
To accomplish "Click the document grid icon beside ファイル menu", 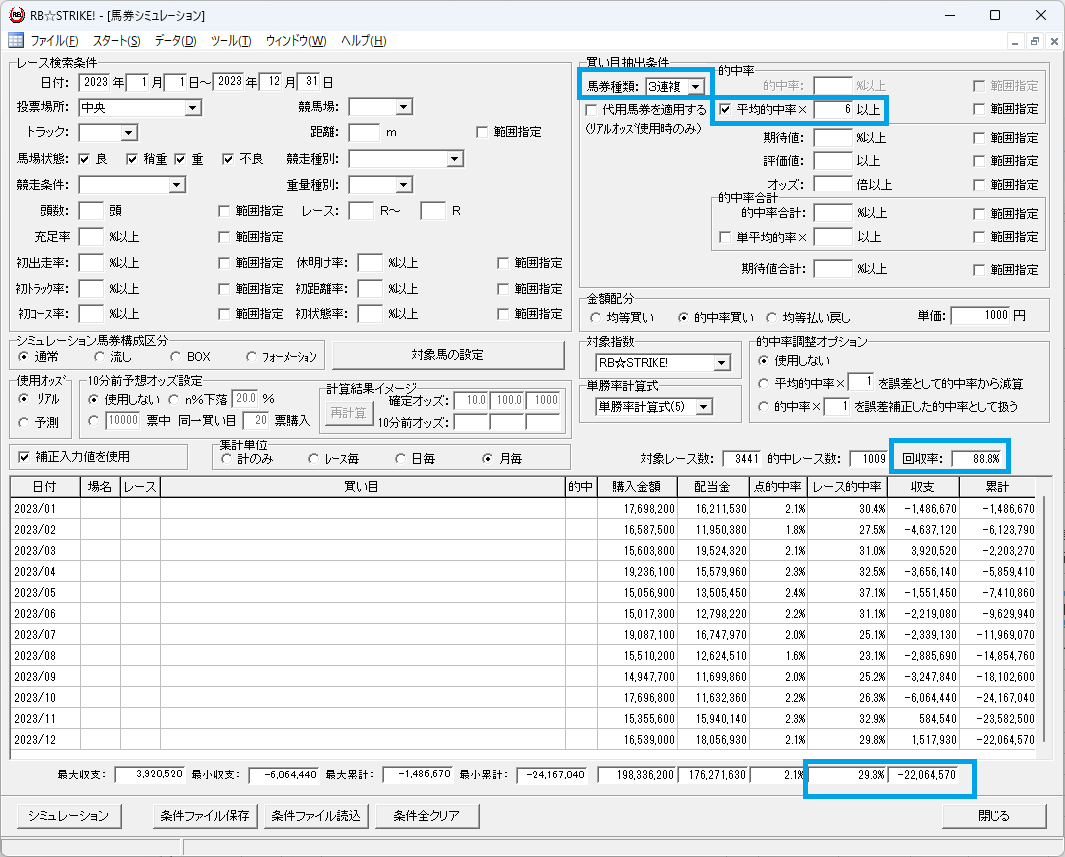I will (x=16, y=40).
